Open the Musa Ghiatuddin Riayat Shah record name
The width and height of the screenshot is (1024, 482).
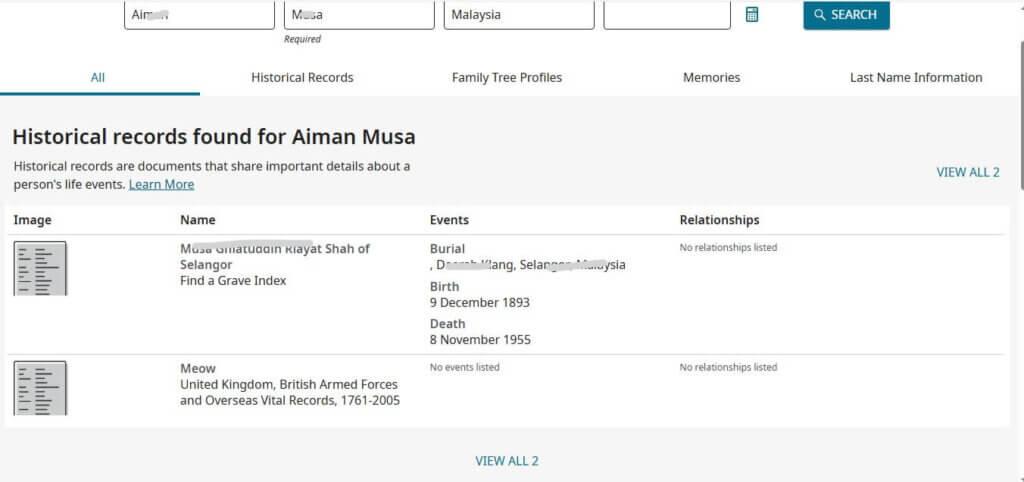click(275, 256)
